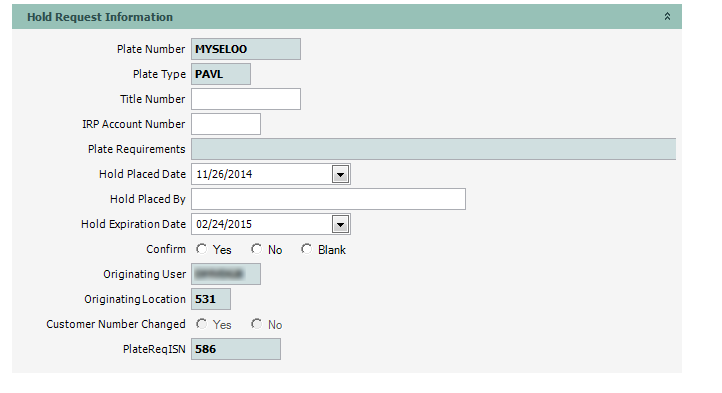Click the Plate Number label
Viewport: 722px width, 393px height.
click(x=151, y=49)
